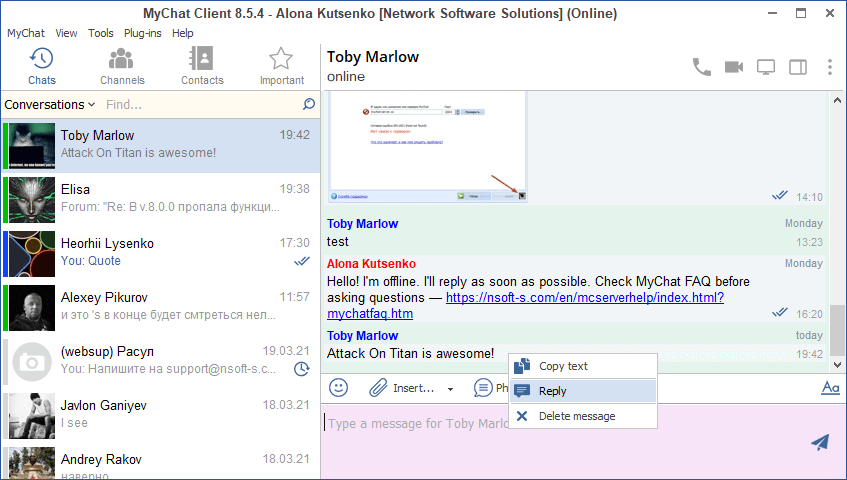847x480 pixels.
Task: Expand the Conversations filter dropdown
Action: 49,104
